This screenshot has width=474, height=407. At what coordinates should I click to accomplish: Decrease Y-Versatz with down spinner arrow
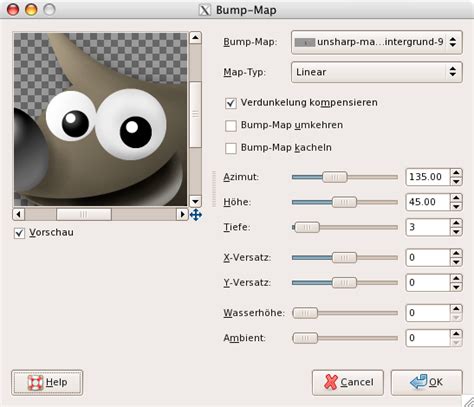456,287
